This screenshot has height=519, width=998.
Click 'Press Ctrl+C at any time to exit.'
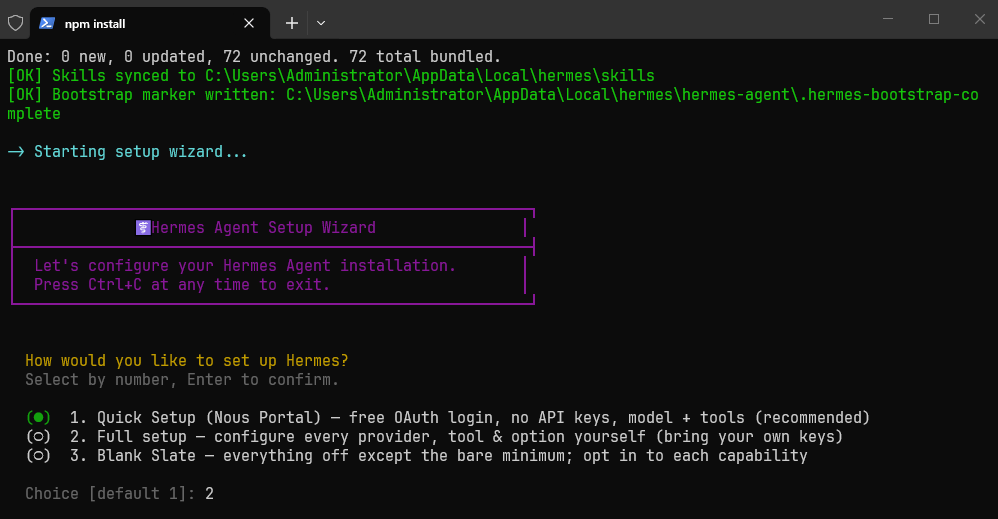click(x=182, y=285)
